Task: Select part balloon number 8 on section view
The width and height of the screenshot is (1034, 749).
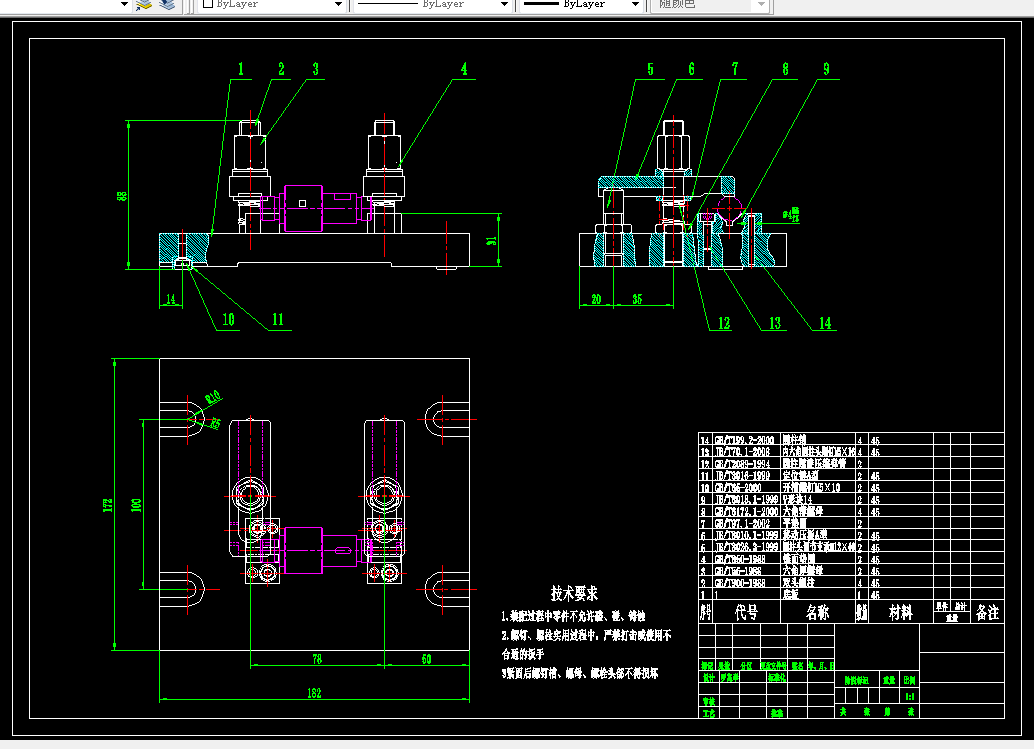Action: tap(785, 69)
